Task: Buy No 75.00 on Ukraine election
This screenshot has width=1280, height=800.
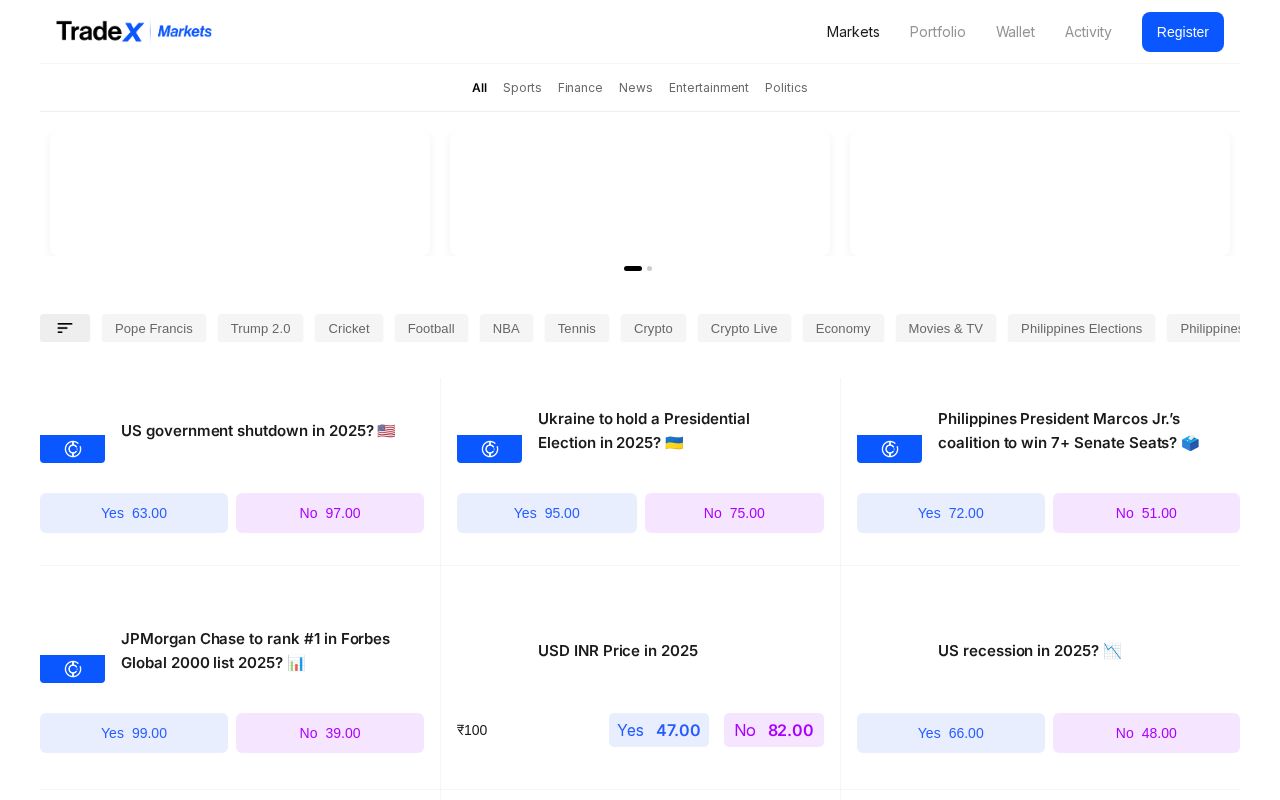Action: point(734,513)
